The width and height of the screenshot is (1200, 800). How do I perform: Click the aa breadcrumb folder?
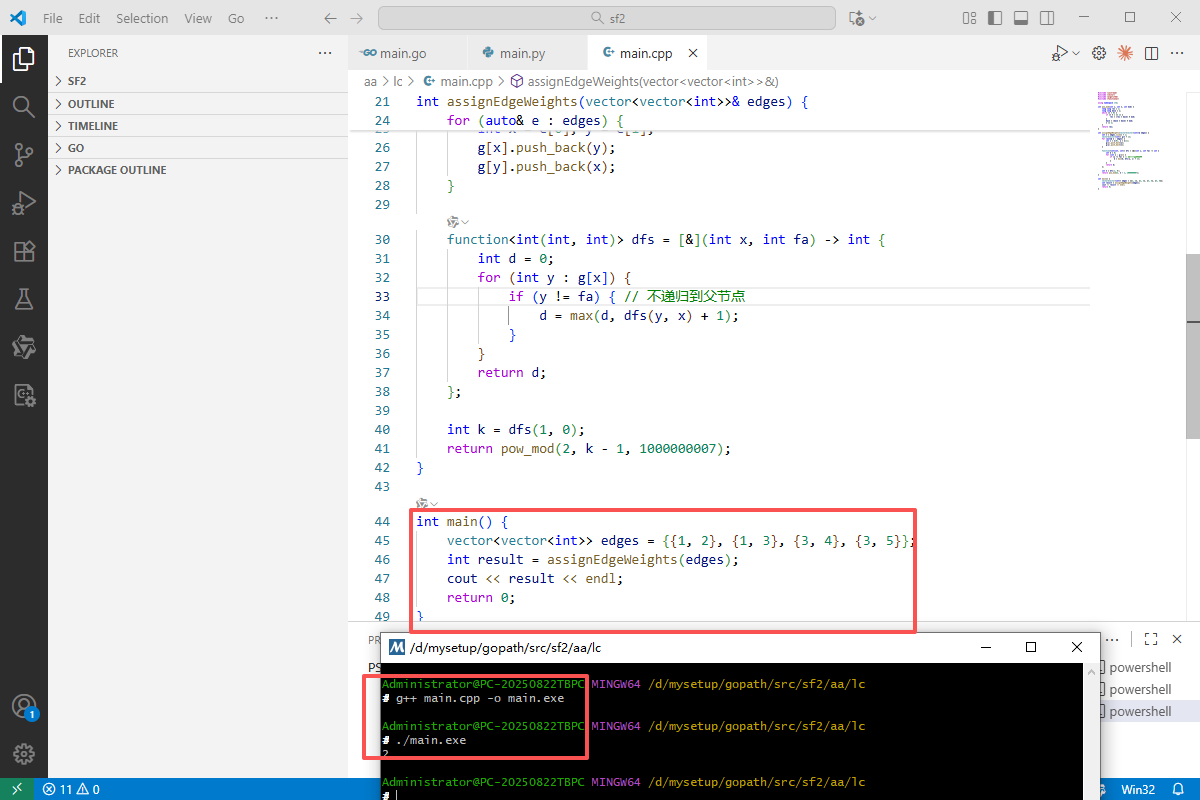click(370, 81)
